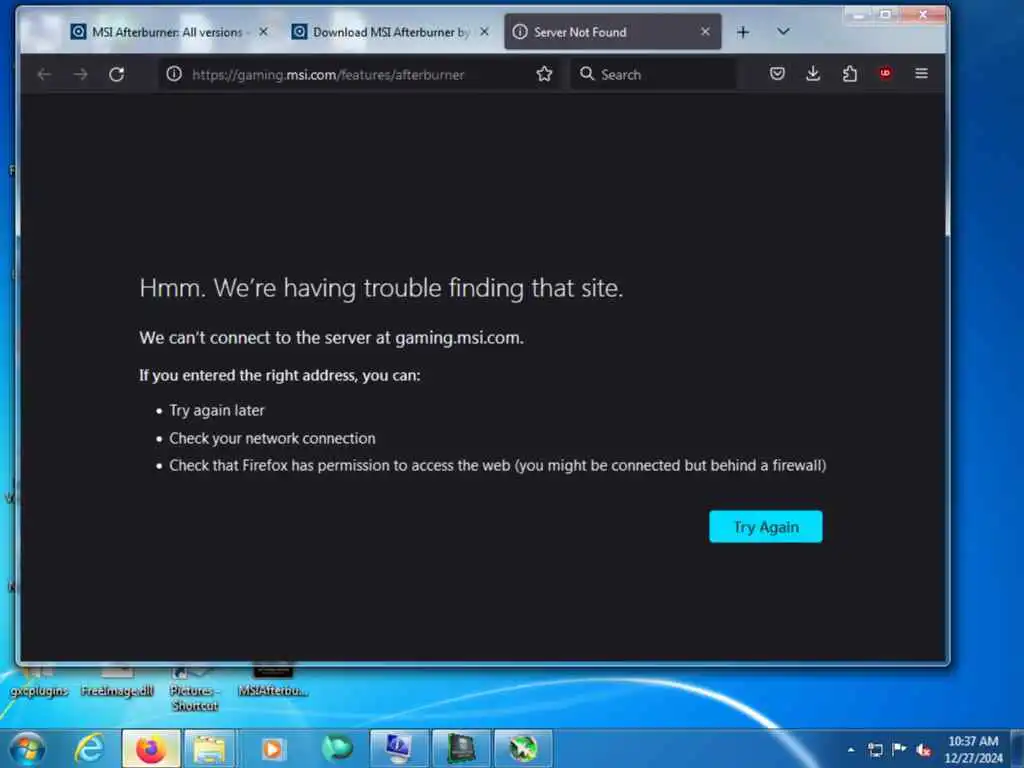Open the Downloads panel
1024x768 pixels.
coord(813,73)
